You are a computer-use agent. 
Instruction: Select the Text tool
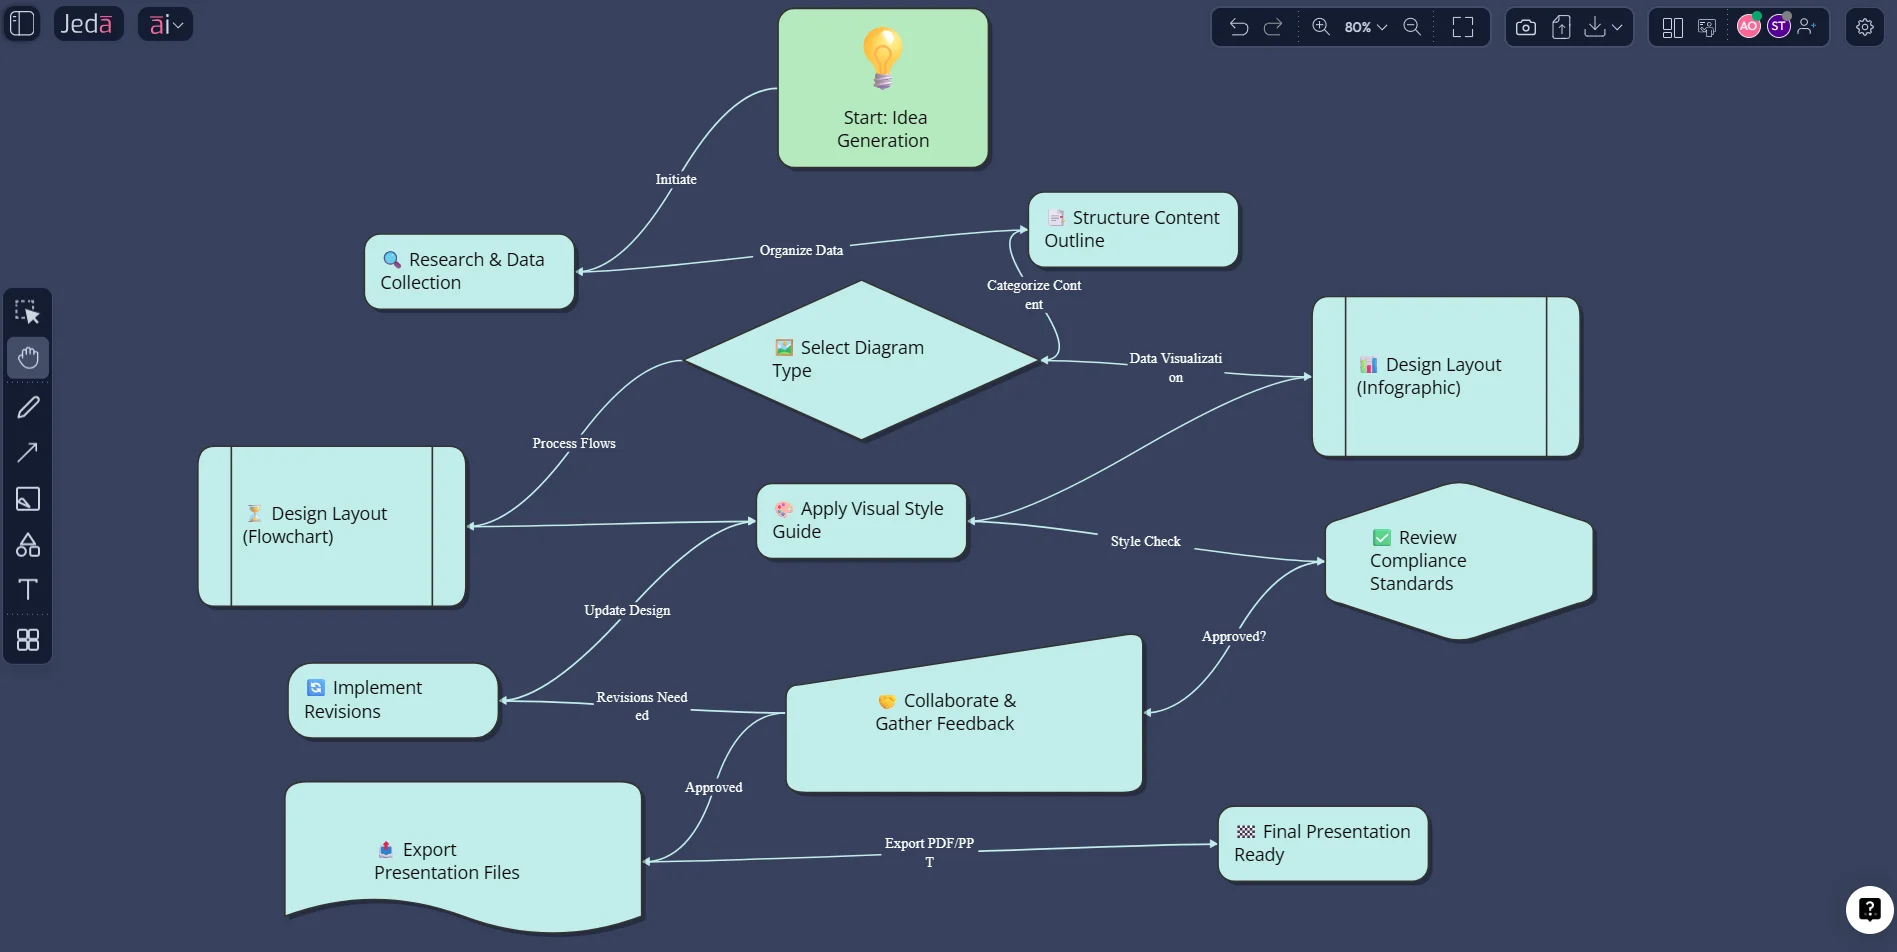point(28,589)
